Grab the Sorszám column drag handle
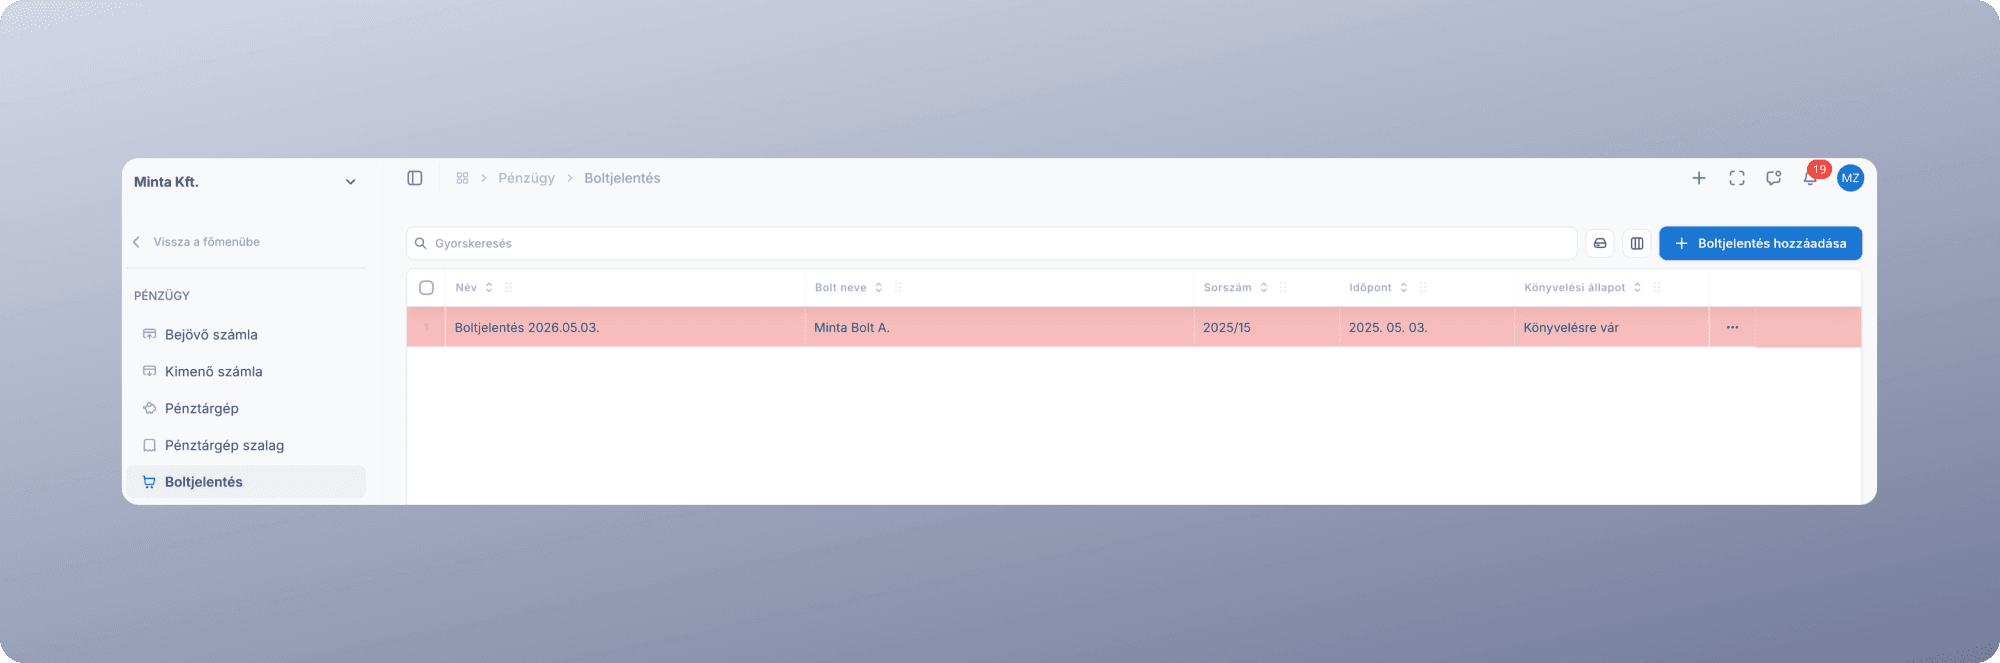Viewport: 2000px width, 663px height. [1283, 287]
